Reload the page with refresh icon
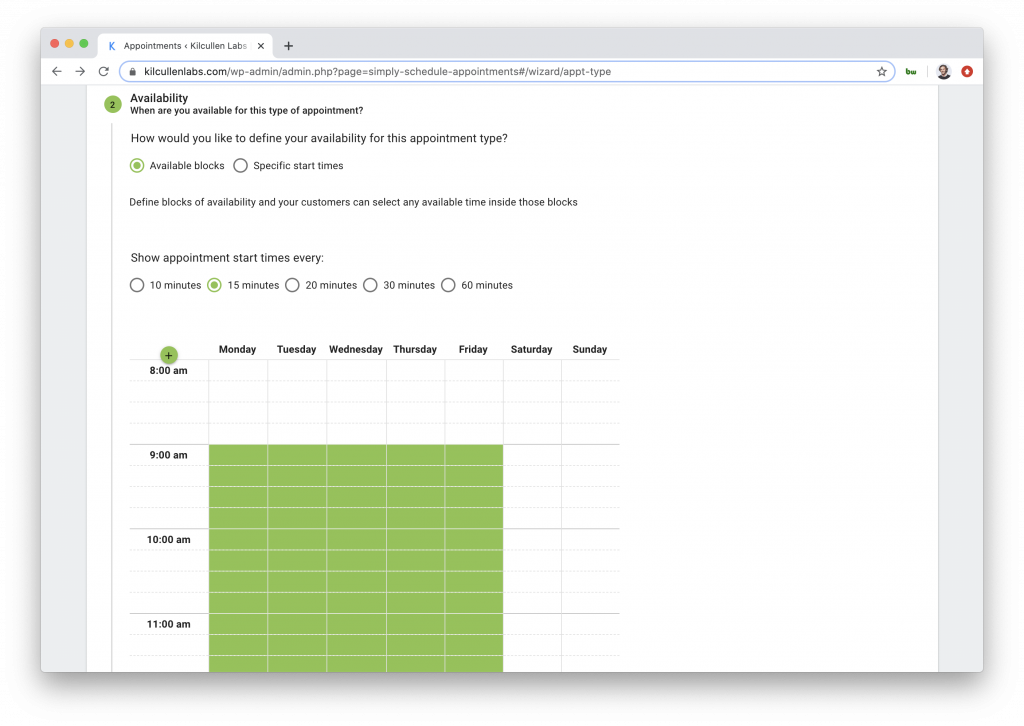Image resolution: width=1024 pixels, height=726 pixels. coord(104,72)
